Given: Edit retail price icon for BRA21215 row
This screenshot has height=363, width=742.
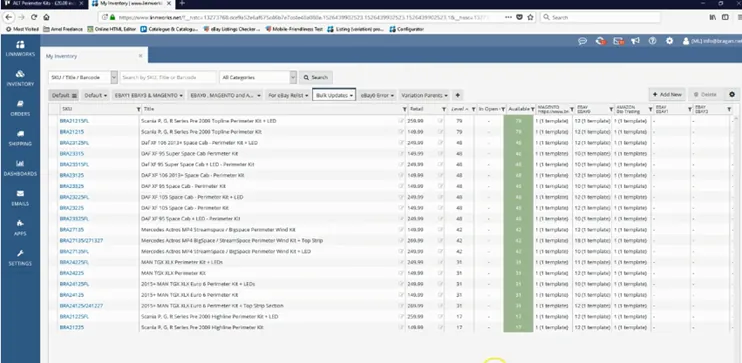Looking at the screenshot, I should pyautogui.click(x=441, y=132).
